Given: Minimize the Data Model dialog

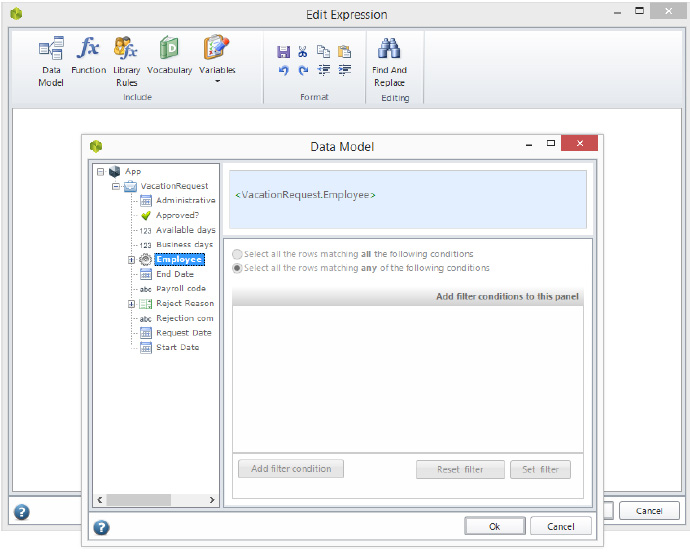Looking at the screenshot, I should tap(529, 144).
